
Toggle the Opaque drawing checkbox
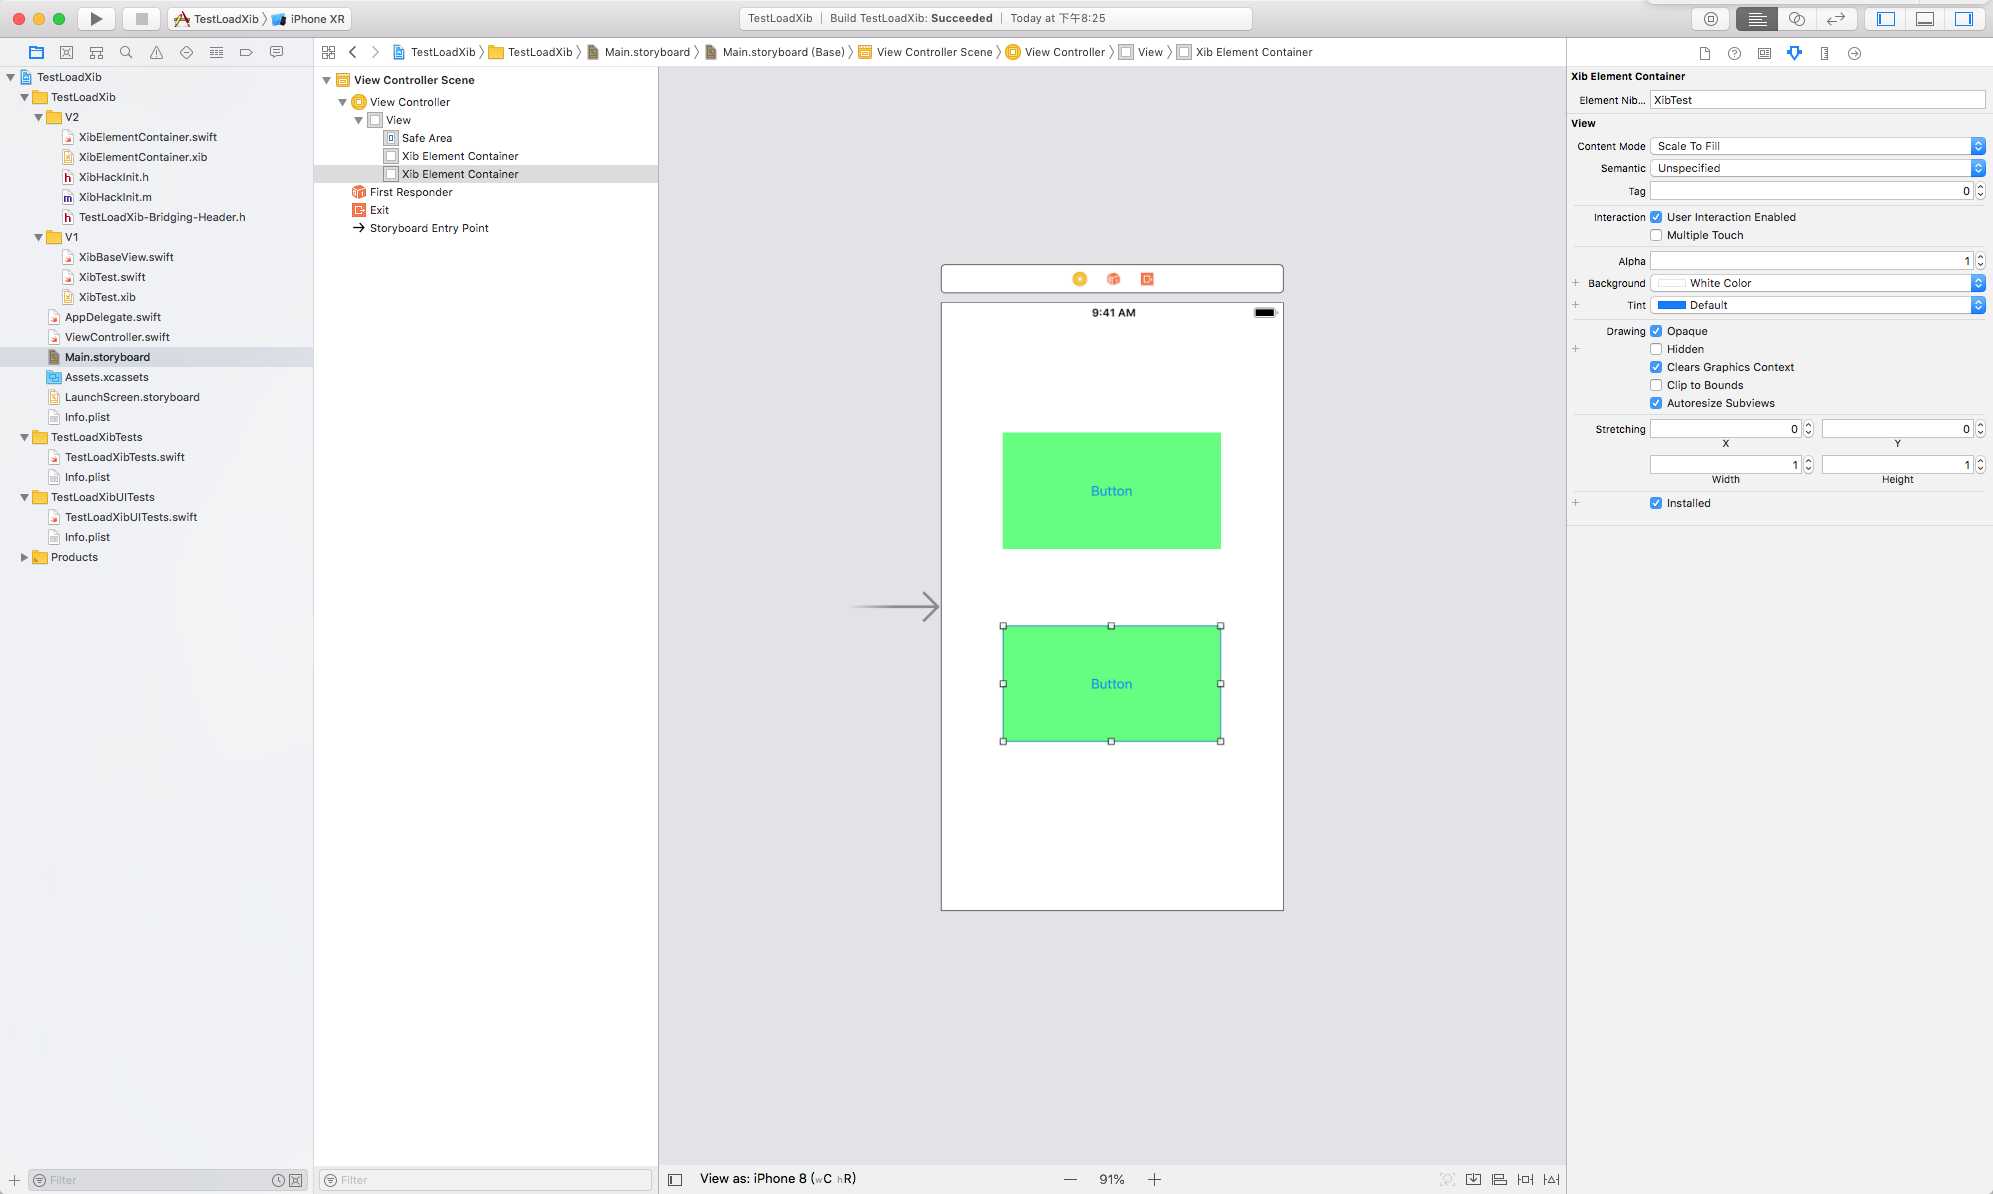(1656, 331)
